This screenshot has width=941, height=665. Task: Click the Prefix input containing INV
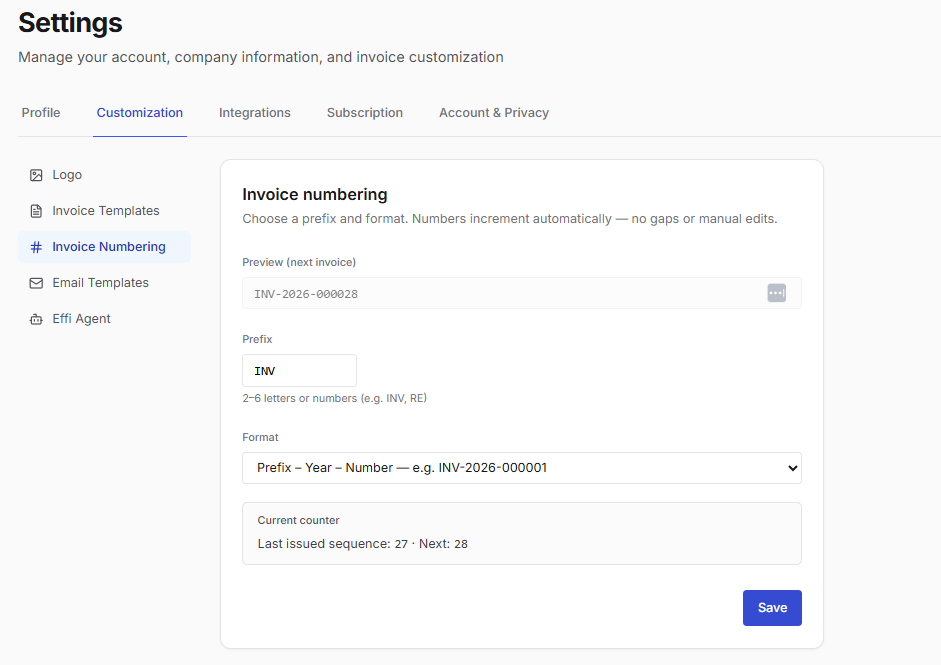pyautogui.click(x=299, y=371)
